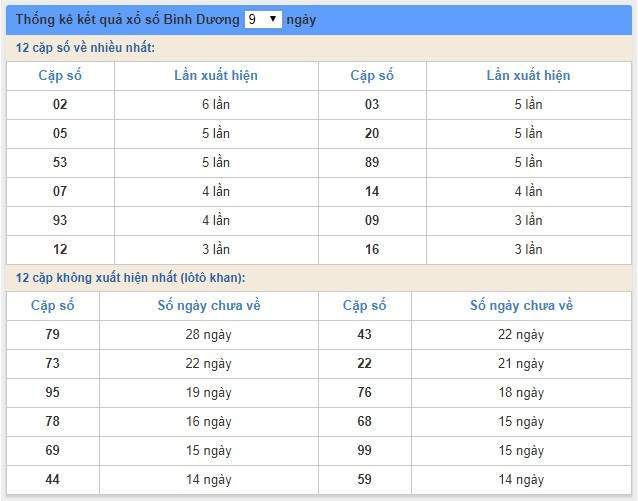
Task: Click number pair 99
Action: [364, 450]
